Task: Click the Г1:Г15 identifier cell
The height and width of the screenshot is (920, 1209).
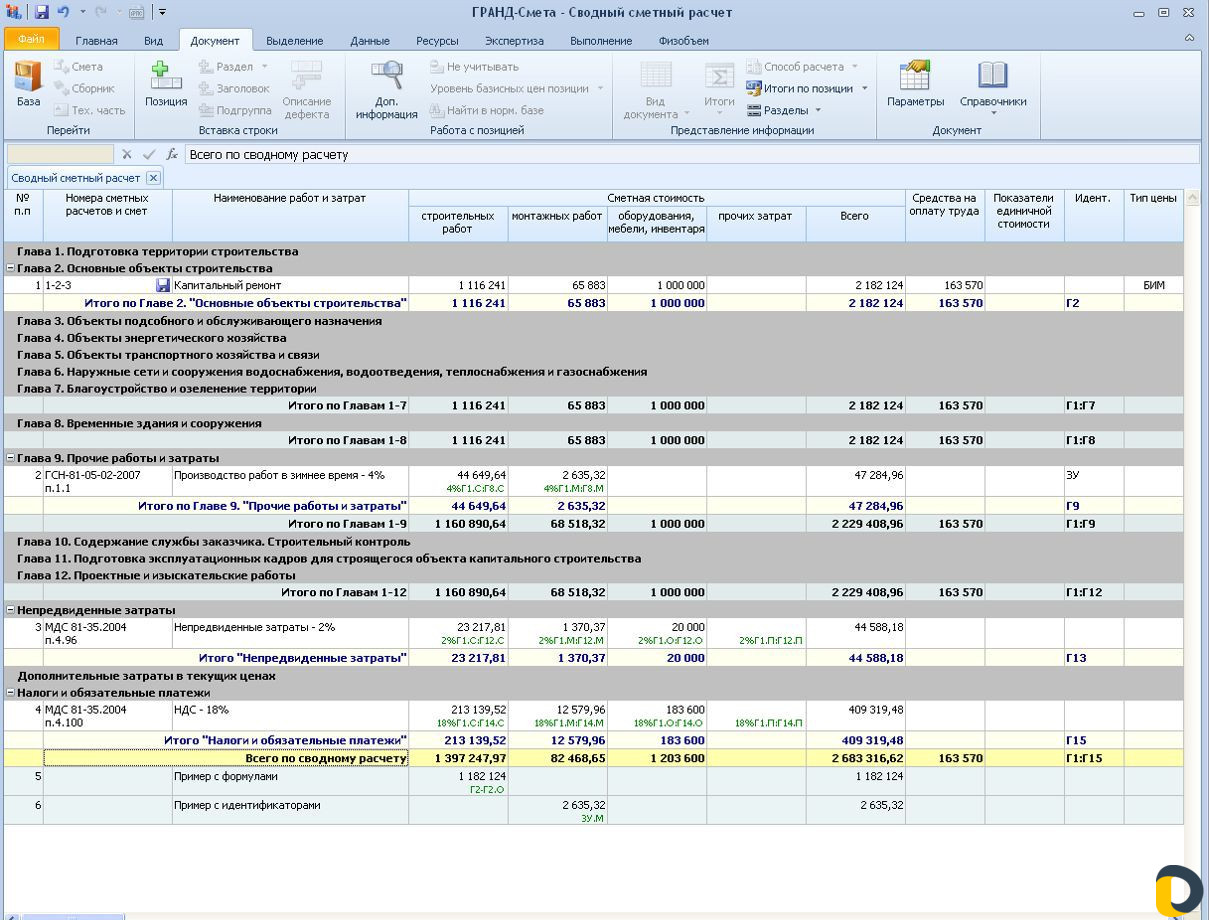Action: [x=1094, y=759]
